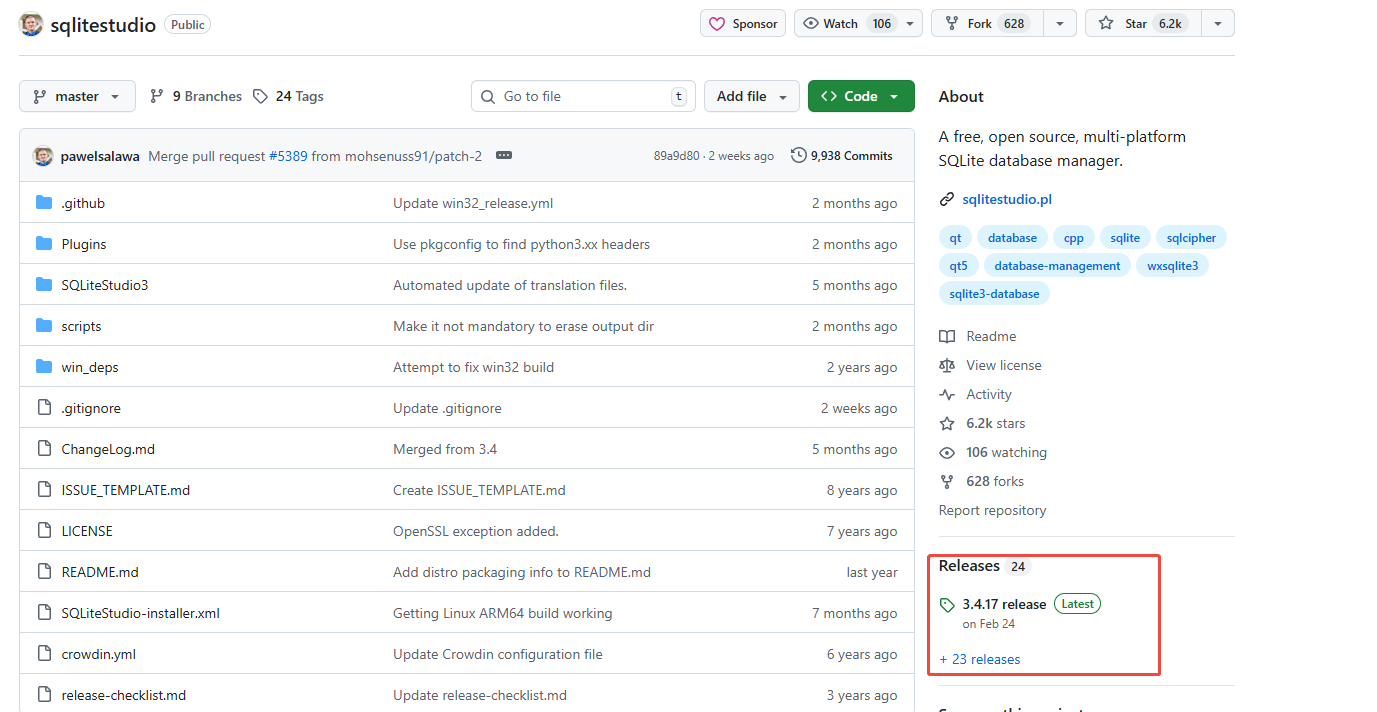Click the qt5 topic tag
Image resolution: width=1377 pixels, height=712 pixels.
pyautogui.click(x=959, y=266)
